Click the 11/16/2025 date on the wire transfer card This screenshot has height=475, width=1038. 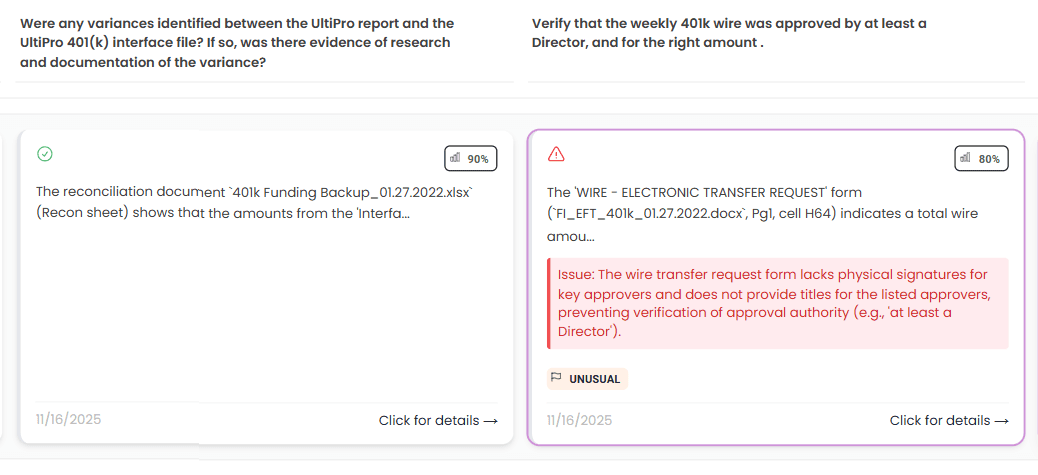(579, 420)
